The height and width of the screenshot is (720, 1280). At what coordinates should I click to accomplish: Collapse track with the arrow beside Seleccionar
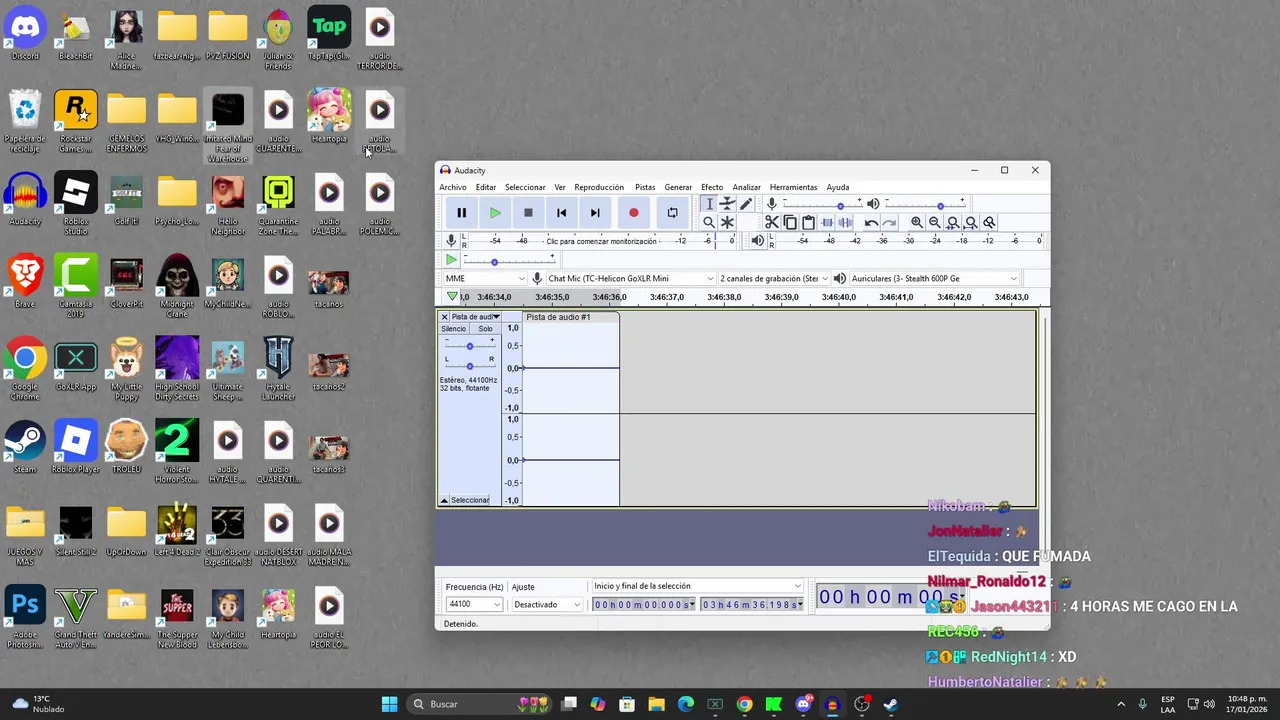[x=444, y=500]
